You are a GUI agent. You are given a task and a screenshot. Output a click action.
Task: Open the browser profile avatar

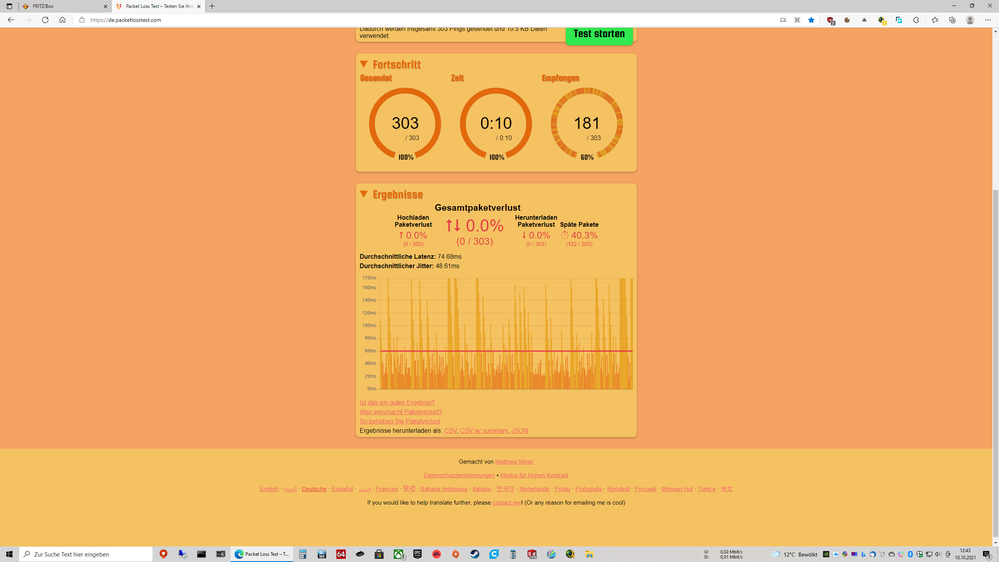tap(970, 20)
